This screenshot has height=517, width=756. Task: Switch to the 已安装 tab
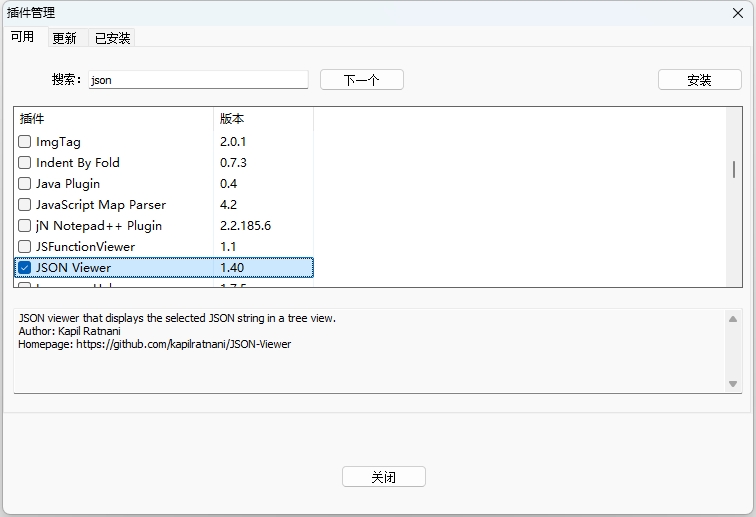(x=112, y=38)
